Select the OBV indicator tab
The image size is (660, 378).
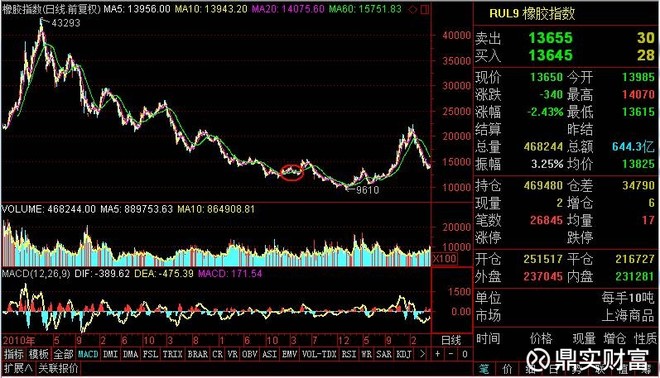click(x=250, y=354)
